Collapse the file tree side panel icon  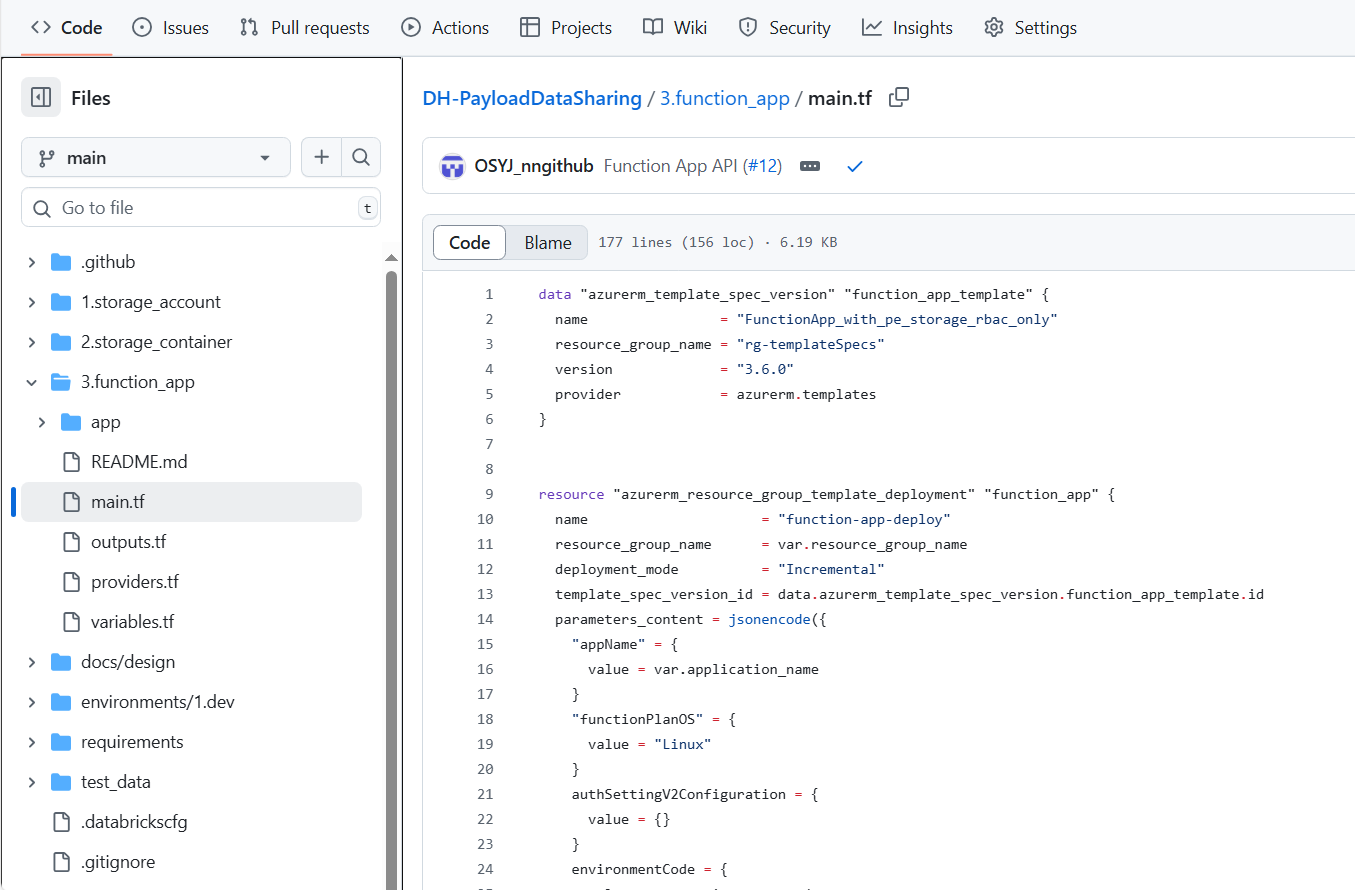(41, 98)
